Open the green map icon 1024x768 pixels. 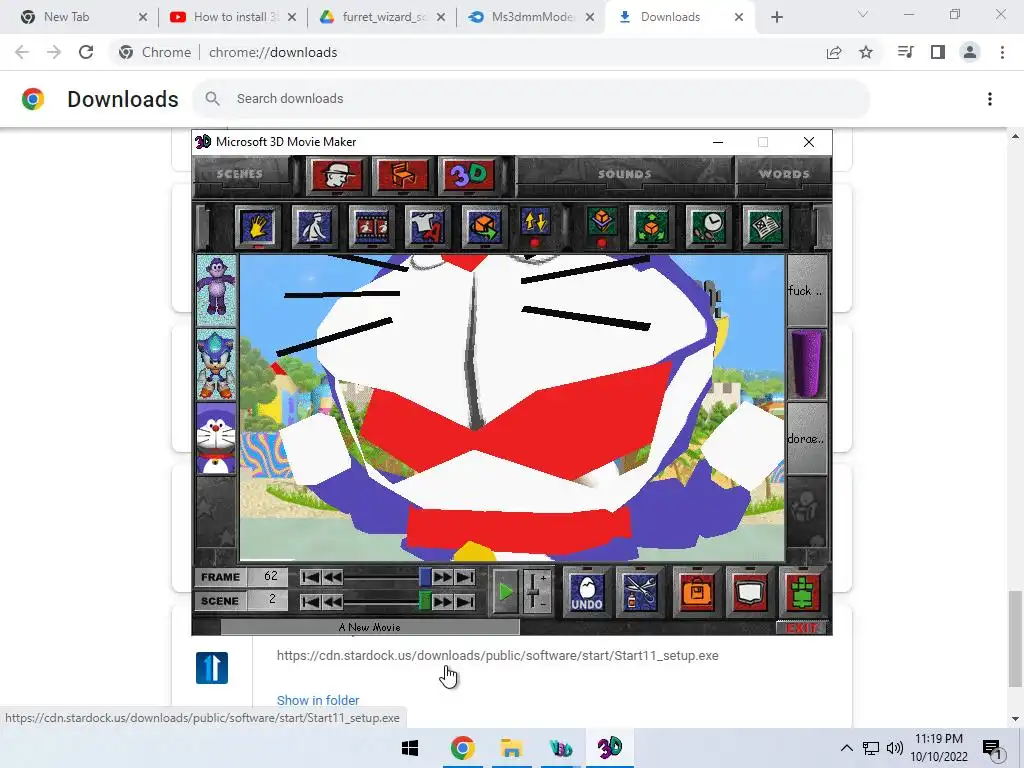(x=803, y=592)
